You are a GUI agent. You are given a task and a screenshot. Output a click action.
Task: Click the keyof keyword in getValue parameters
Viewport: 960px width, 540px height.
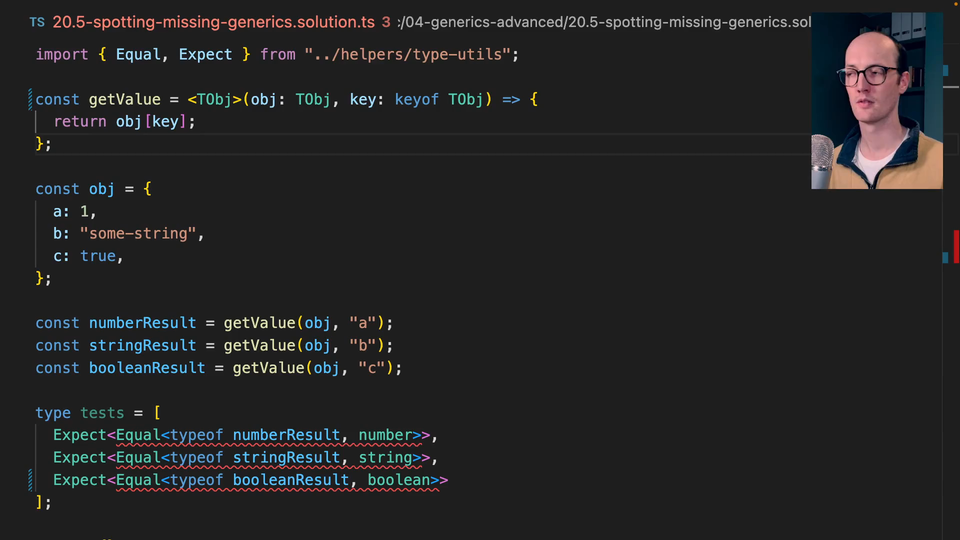pyautogui.click(x=417, y=99)
